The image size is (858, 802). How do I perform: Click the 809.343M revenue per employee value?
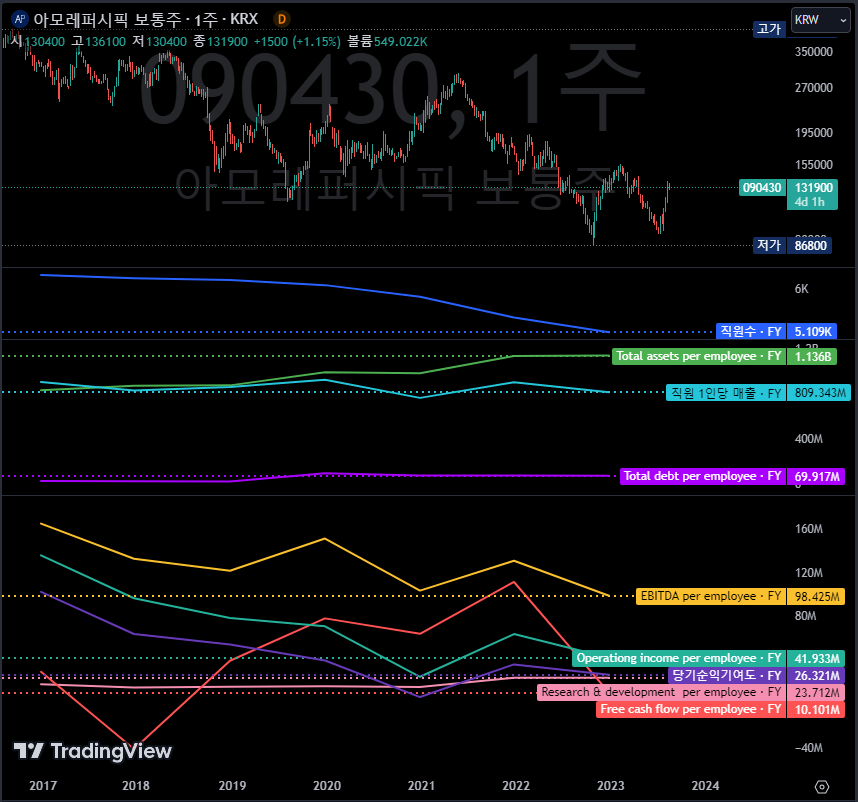[x=819, y=393]
